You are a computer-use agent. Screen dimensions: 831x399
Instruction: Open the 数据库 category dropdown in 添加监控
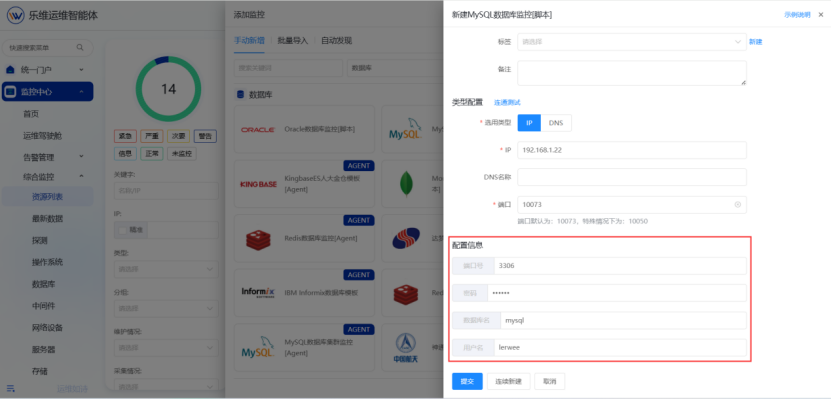click(x=394, y=68)
